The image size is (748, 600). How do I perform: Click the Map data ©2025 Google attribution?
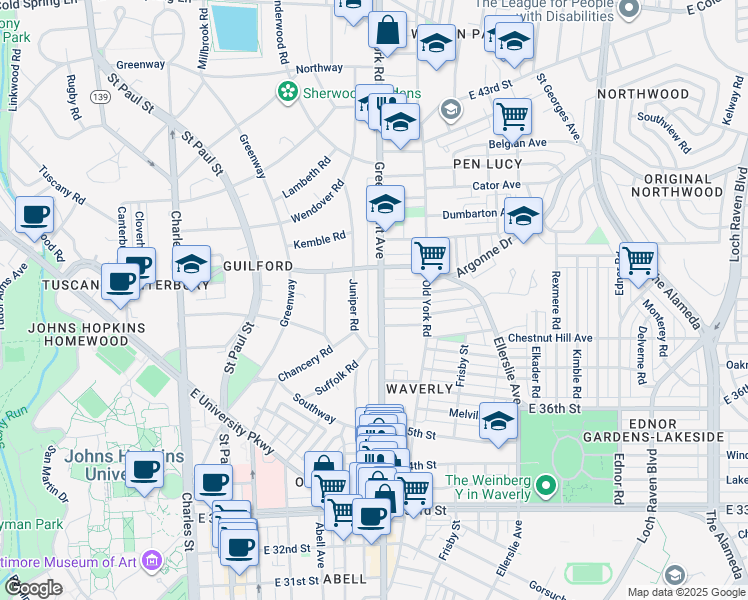pos(685,592)
